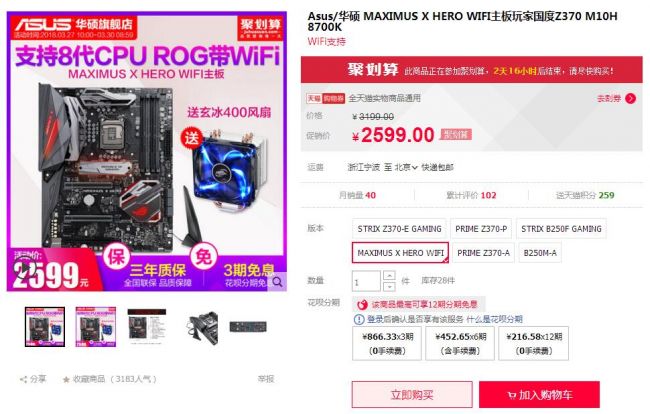Select the third product thumbnail
The image size is (650, 414).
click(x=147, y=327)
